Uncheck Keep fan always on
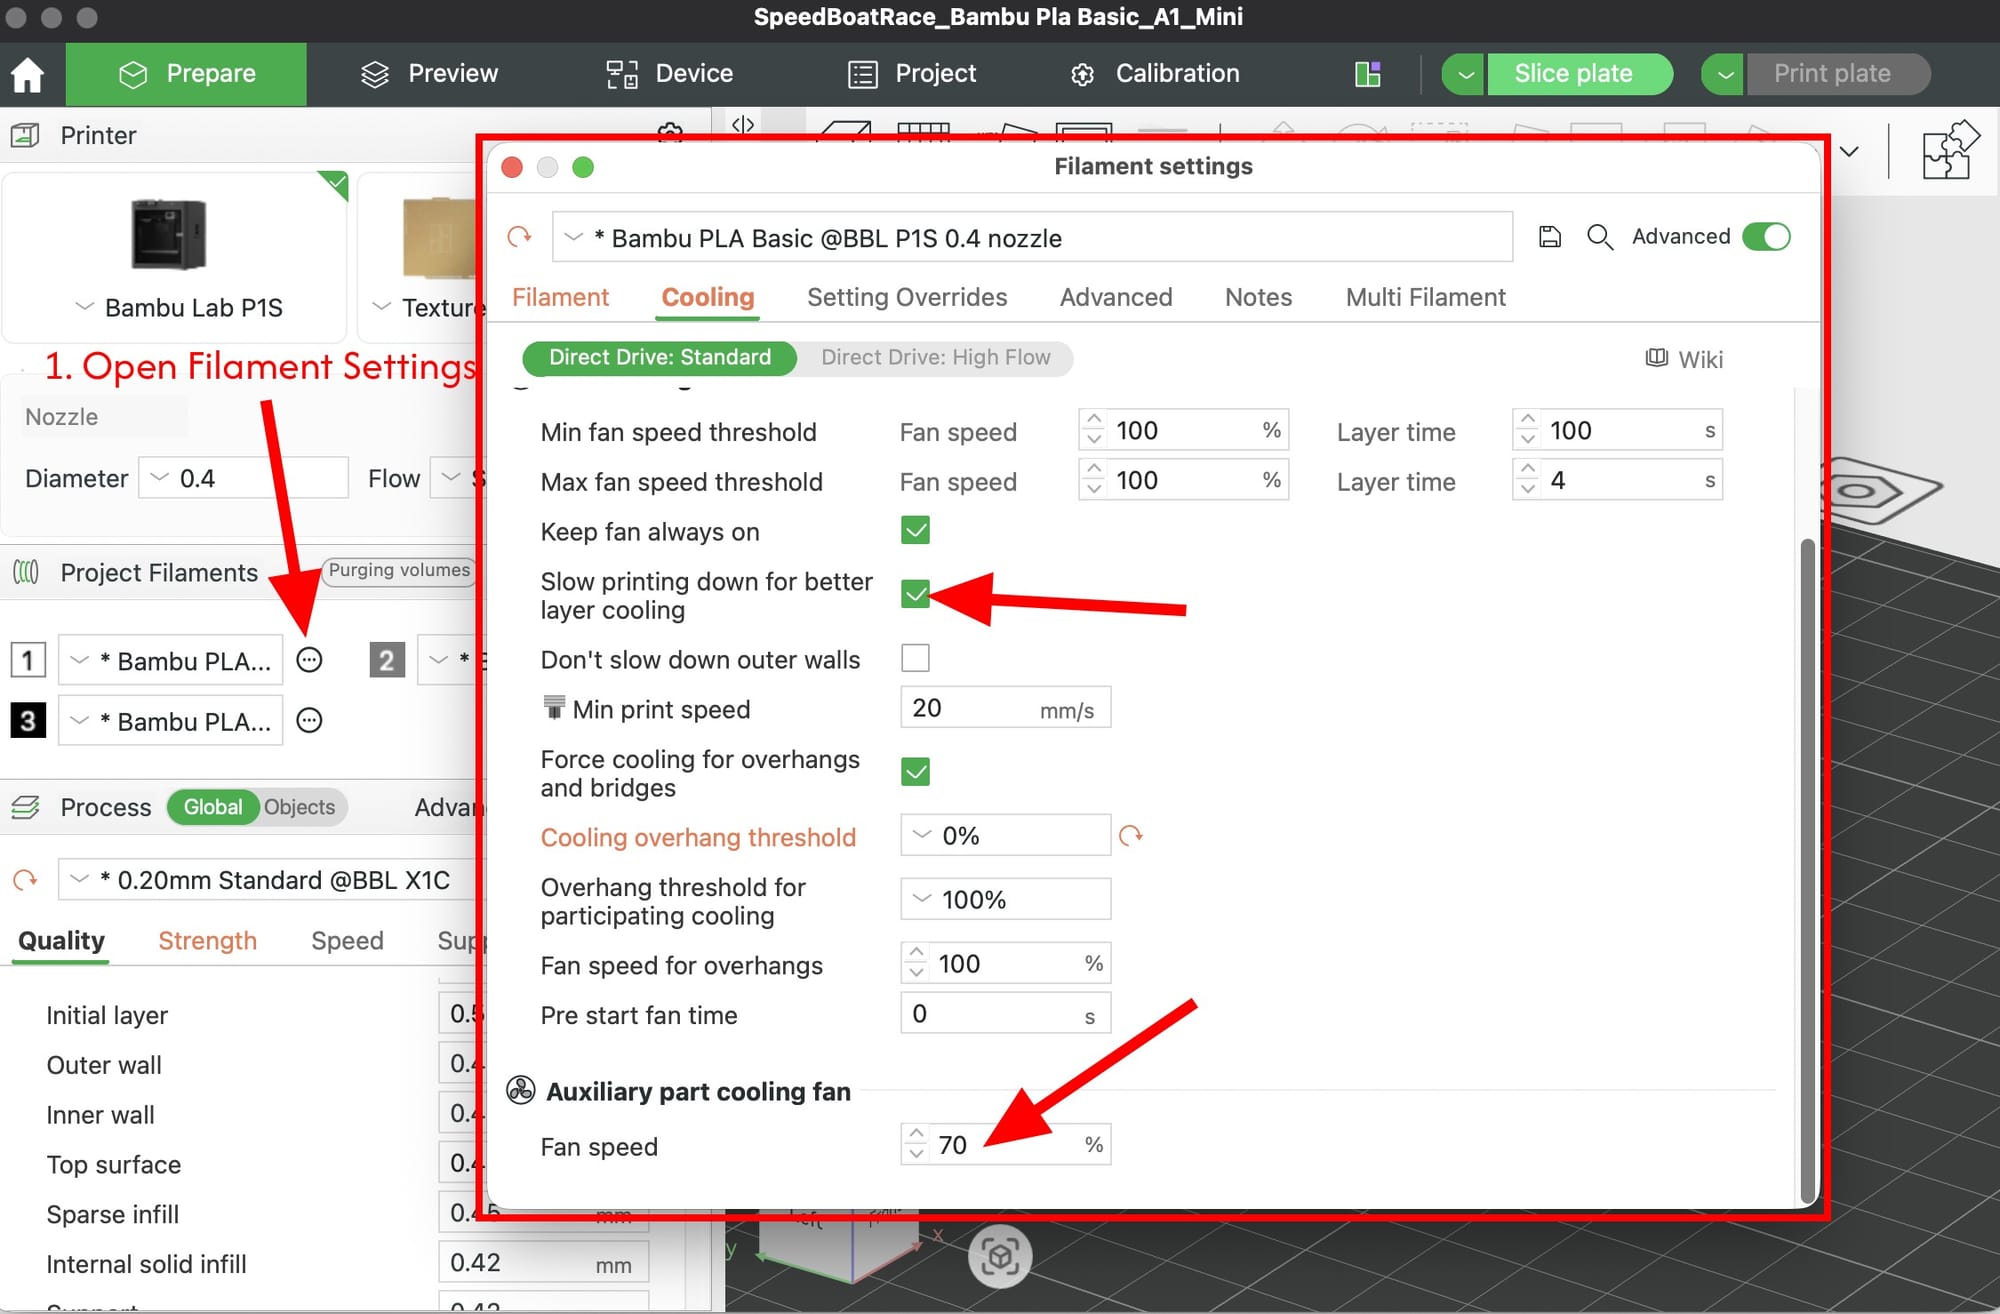The height and width of the screenshot is (1314, 2000). tap(915, 531)
